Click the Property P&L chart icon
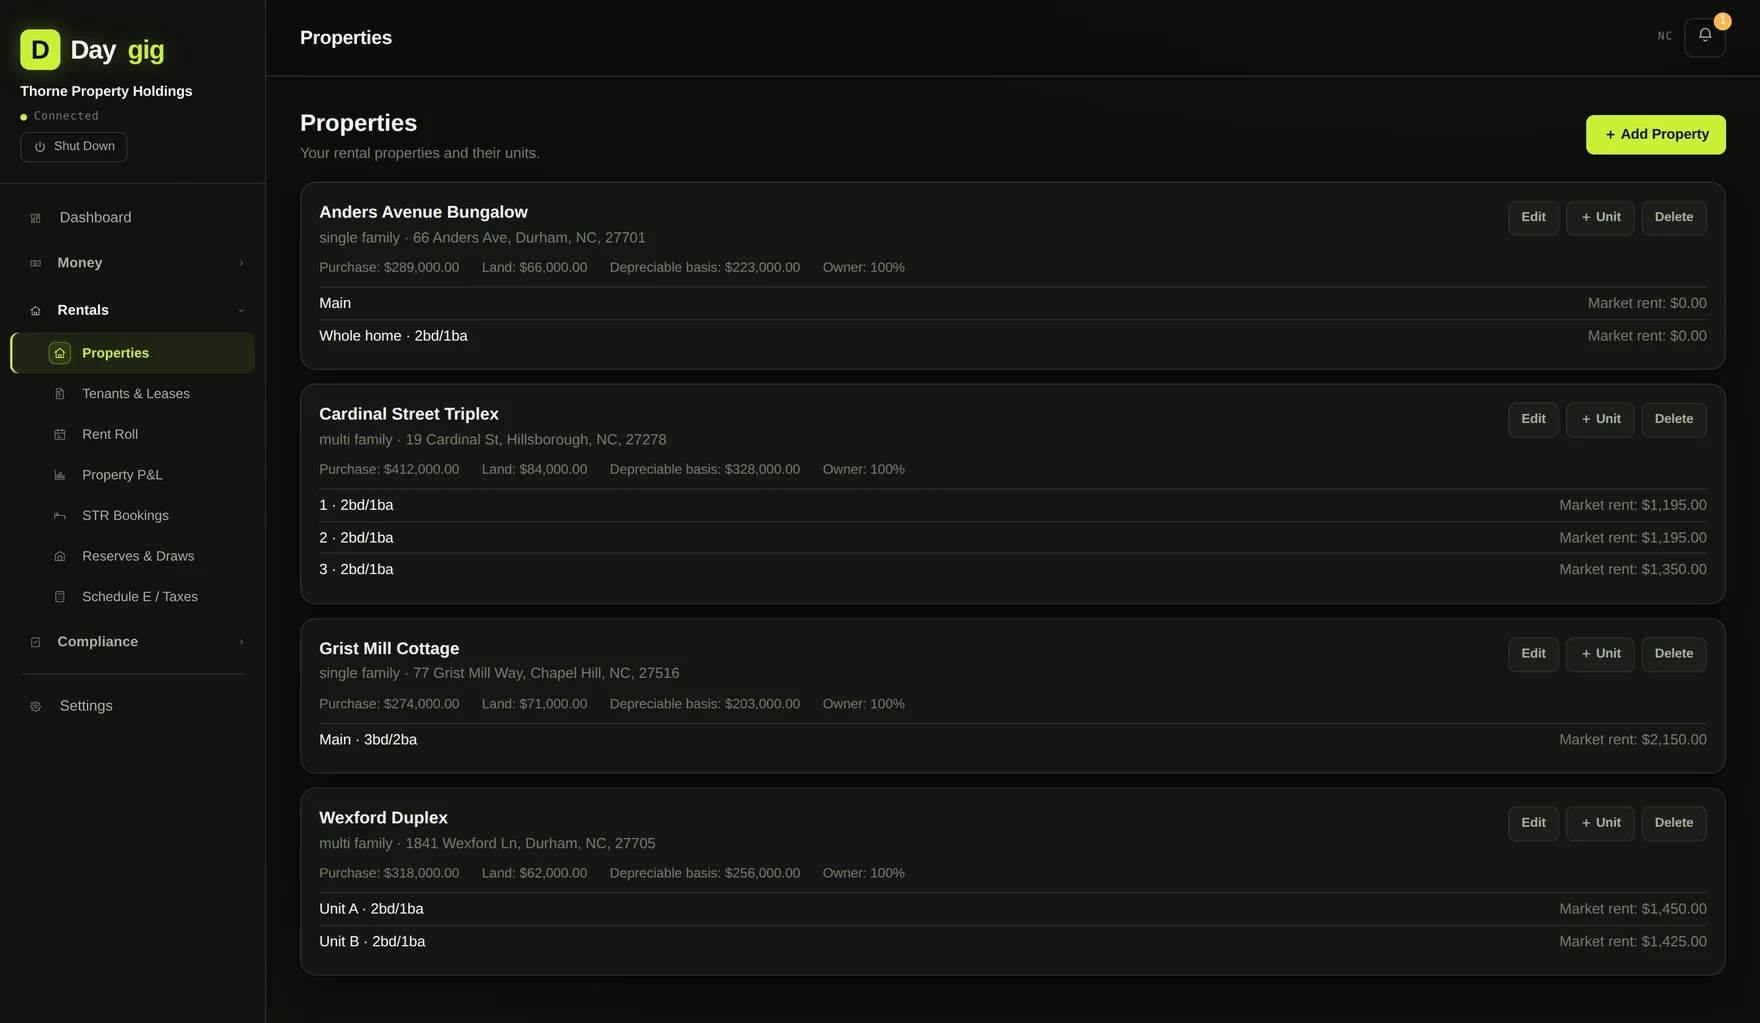 point(60,475)
